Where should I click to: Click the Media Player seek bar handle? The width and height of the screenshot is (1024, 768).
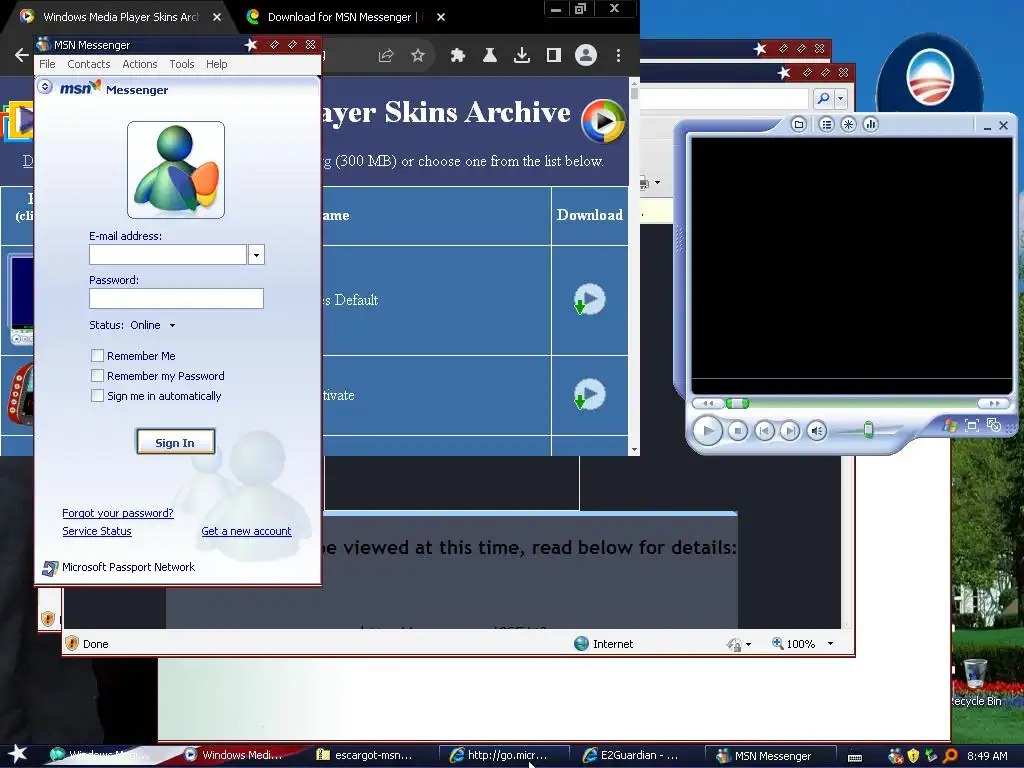point(737,404)
